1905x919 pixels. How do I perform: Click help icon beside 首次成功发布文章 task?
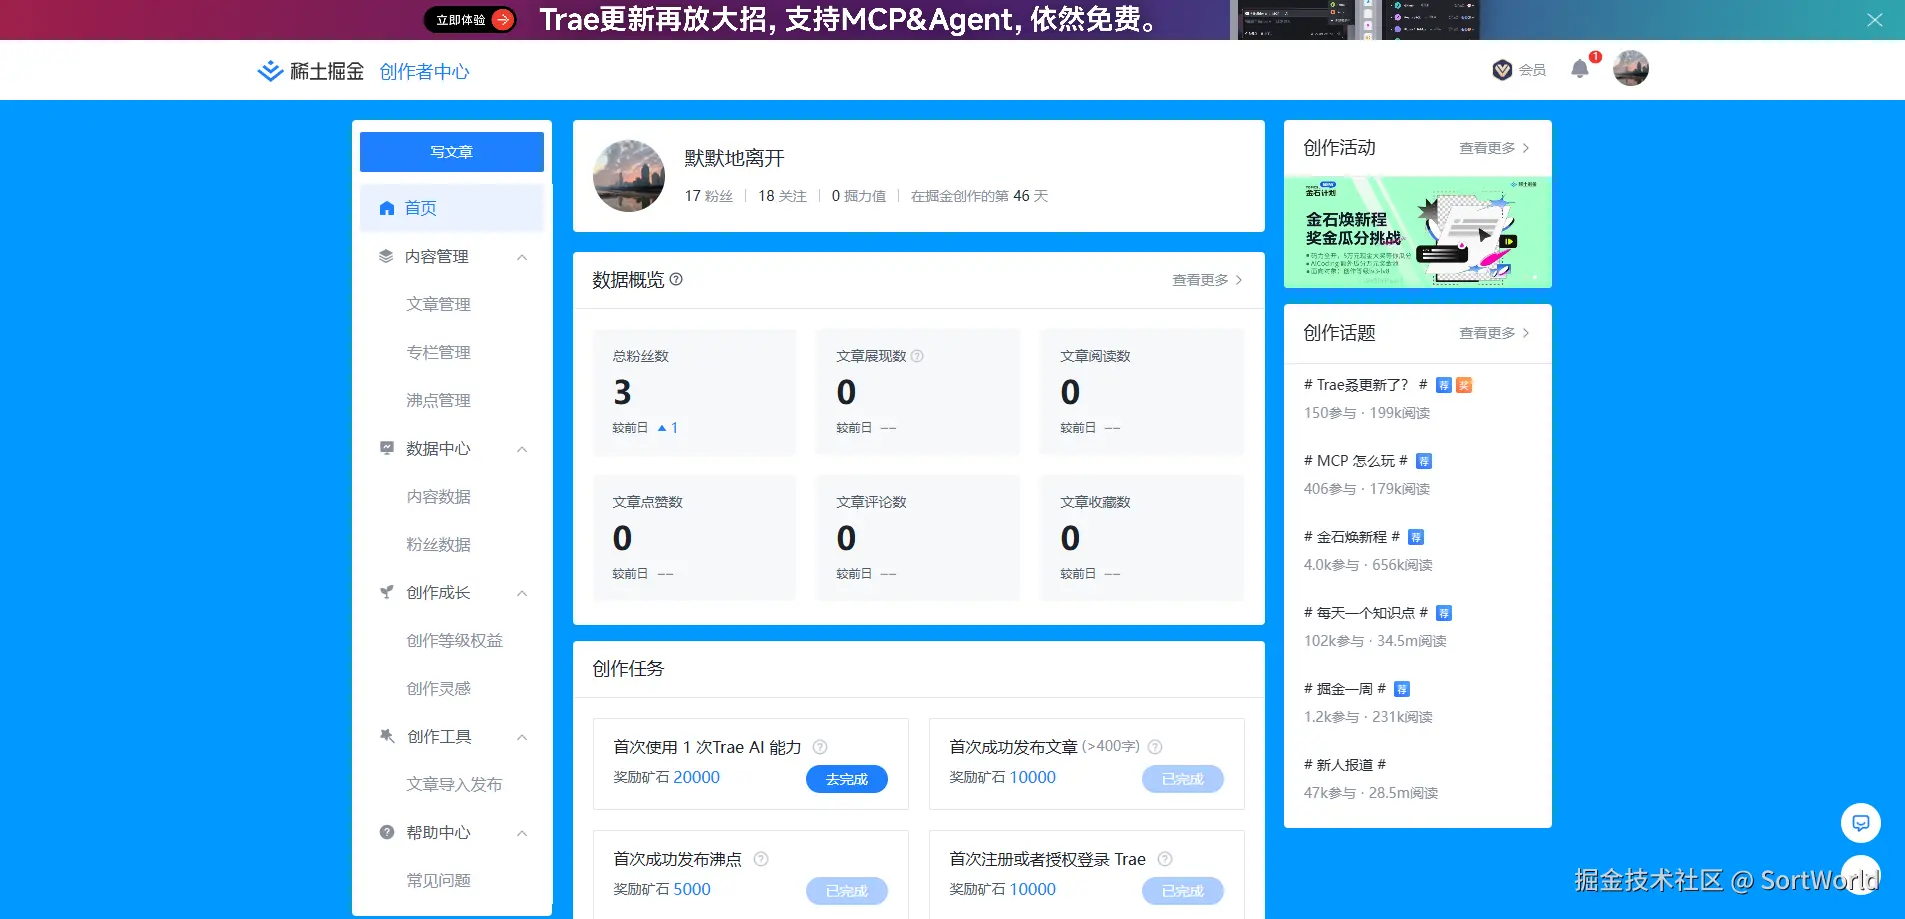point(1155,747)
